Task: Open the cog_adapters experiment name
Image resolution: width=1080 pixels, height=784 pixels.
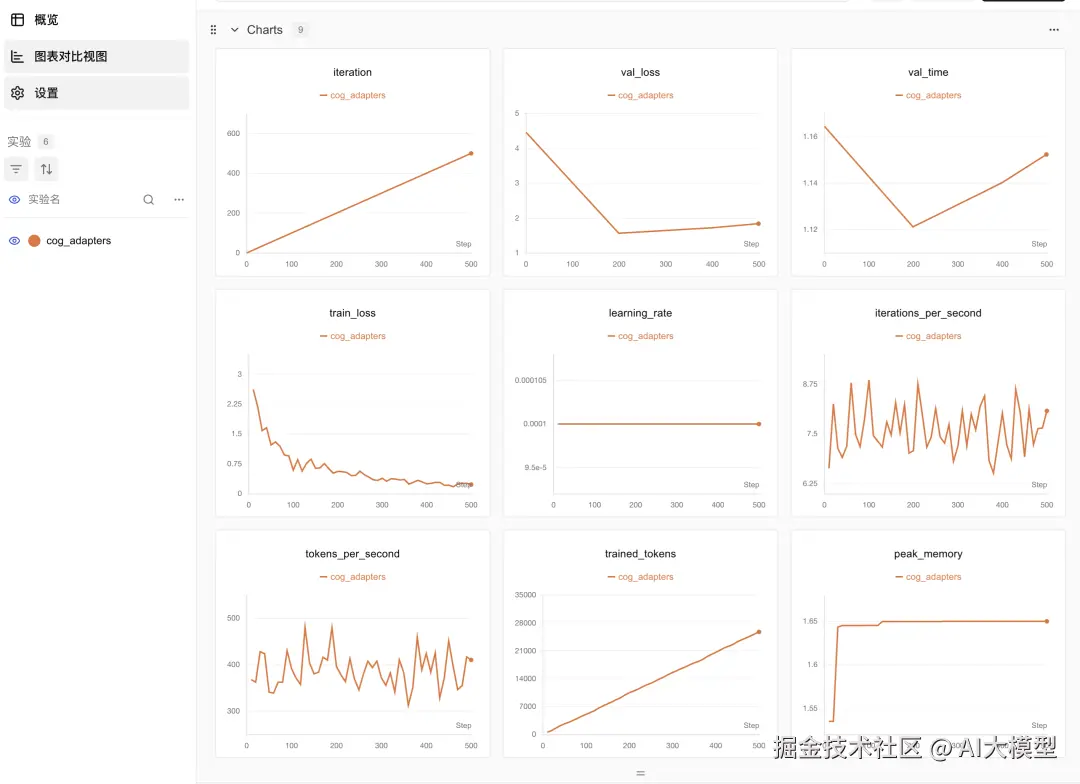Action: [x=79, y=240]
